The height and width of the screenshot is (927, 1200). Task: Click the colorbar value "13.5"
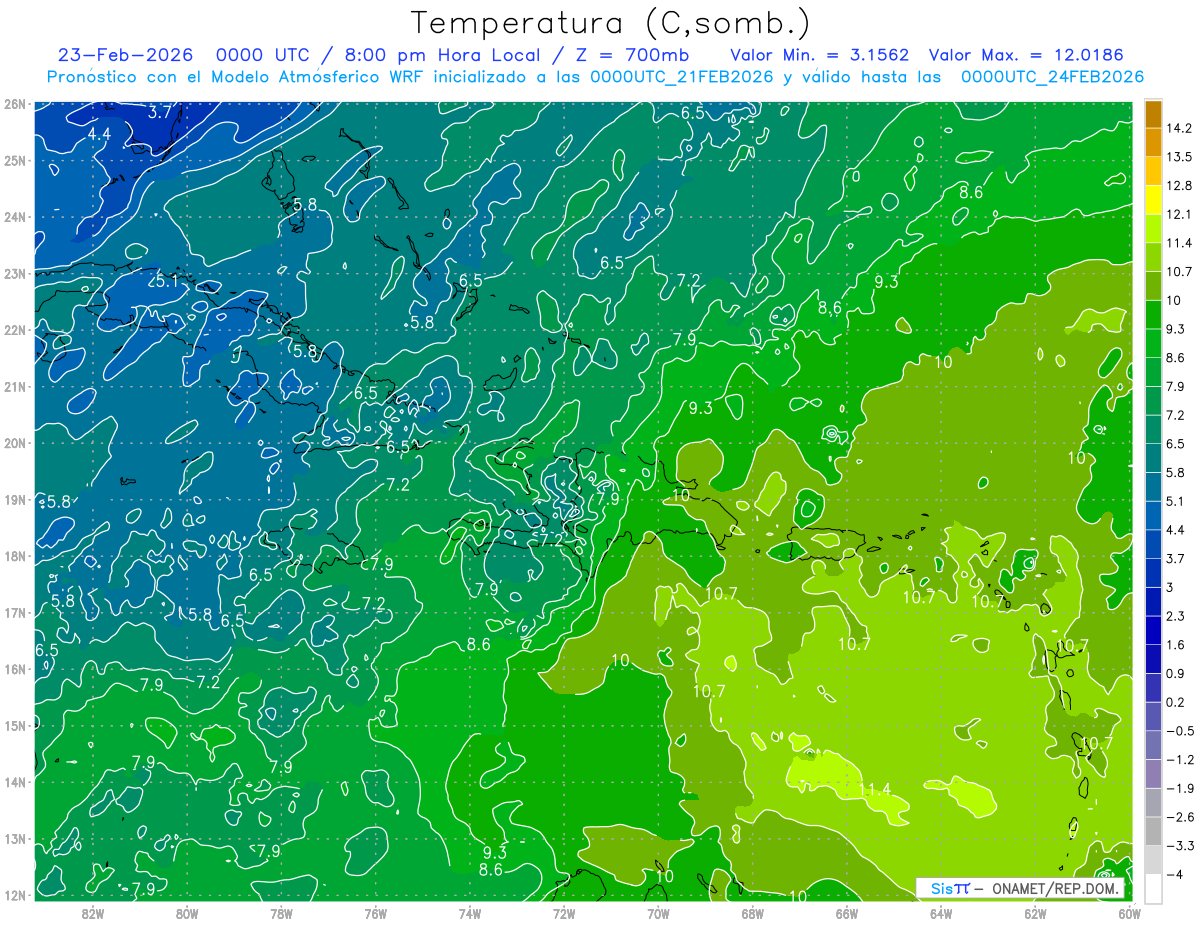1179,157
